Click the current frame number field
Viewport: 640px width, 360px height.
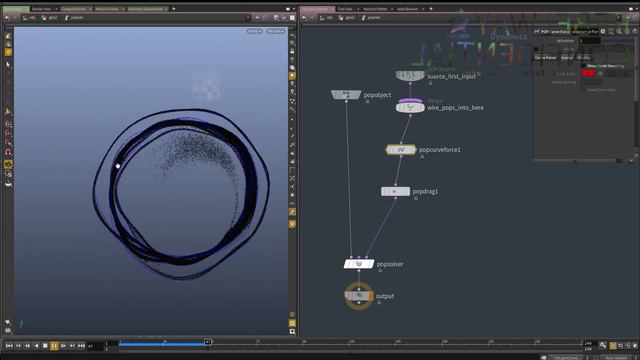tap(95, 346)
